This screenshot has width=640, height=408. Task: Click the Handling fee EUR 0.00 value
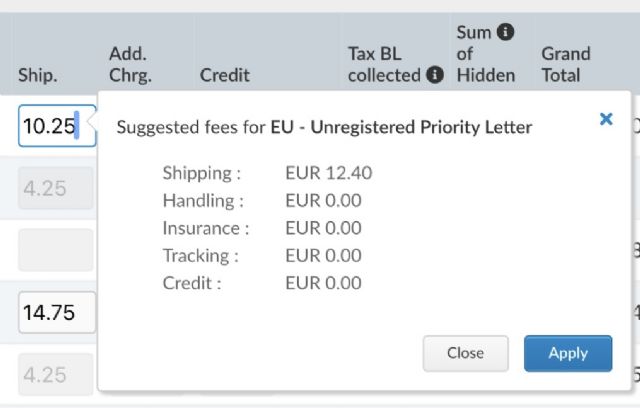[323, 200]
